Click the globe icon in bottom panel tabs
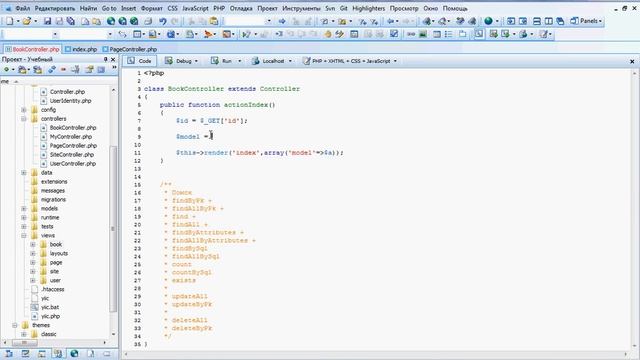The width and height of the screenshot is (640, 360). pyautogui.click(x=74, y=353)
